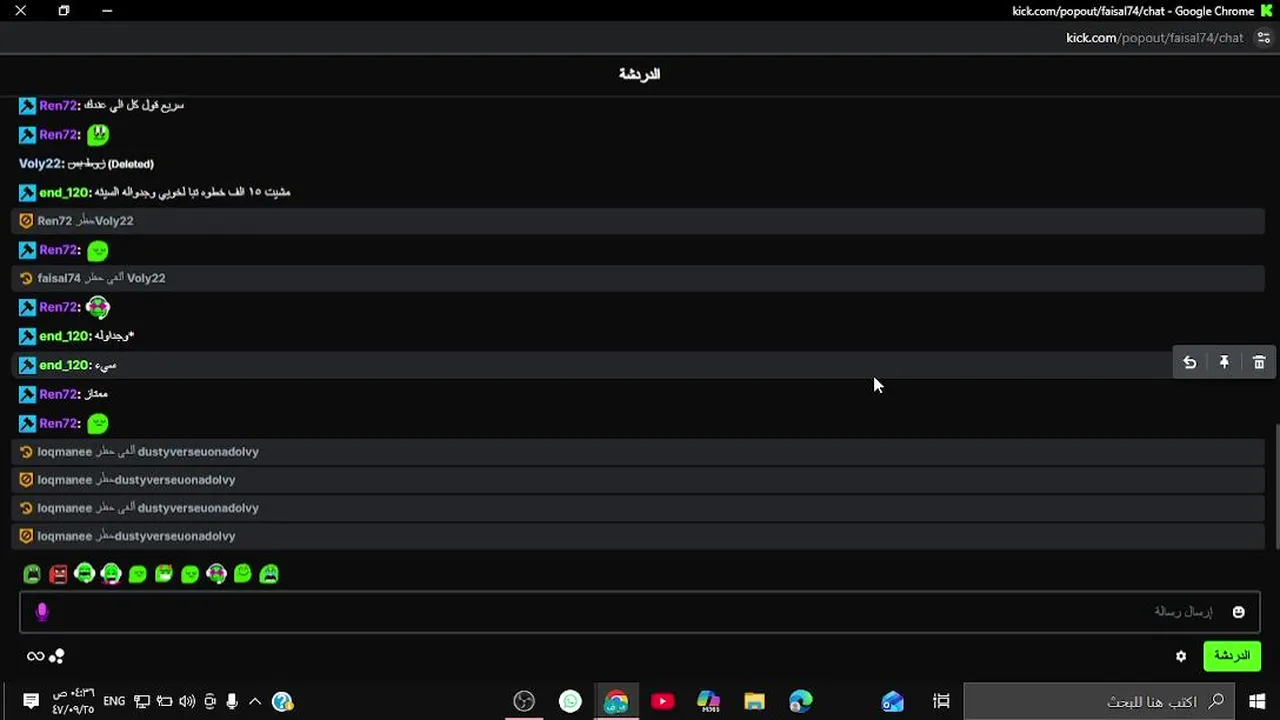
Task: Insert third emote wearing headphones
Action: click(x=85, y=574)
